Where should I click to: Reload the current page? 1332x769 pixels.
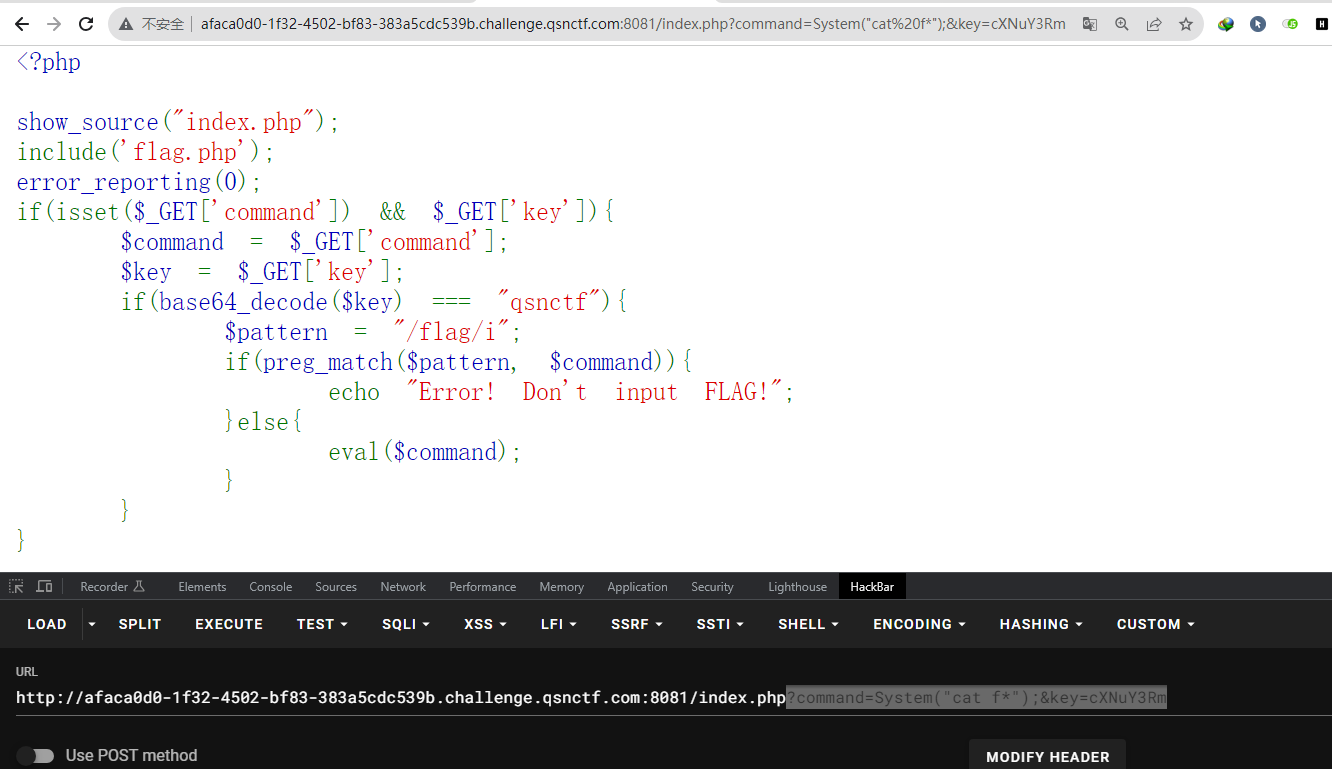(87, 24)
